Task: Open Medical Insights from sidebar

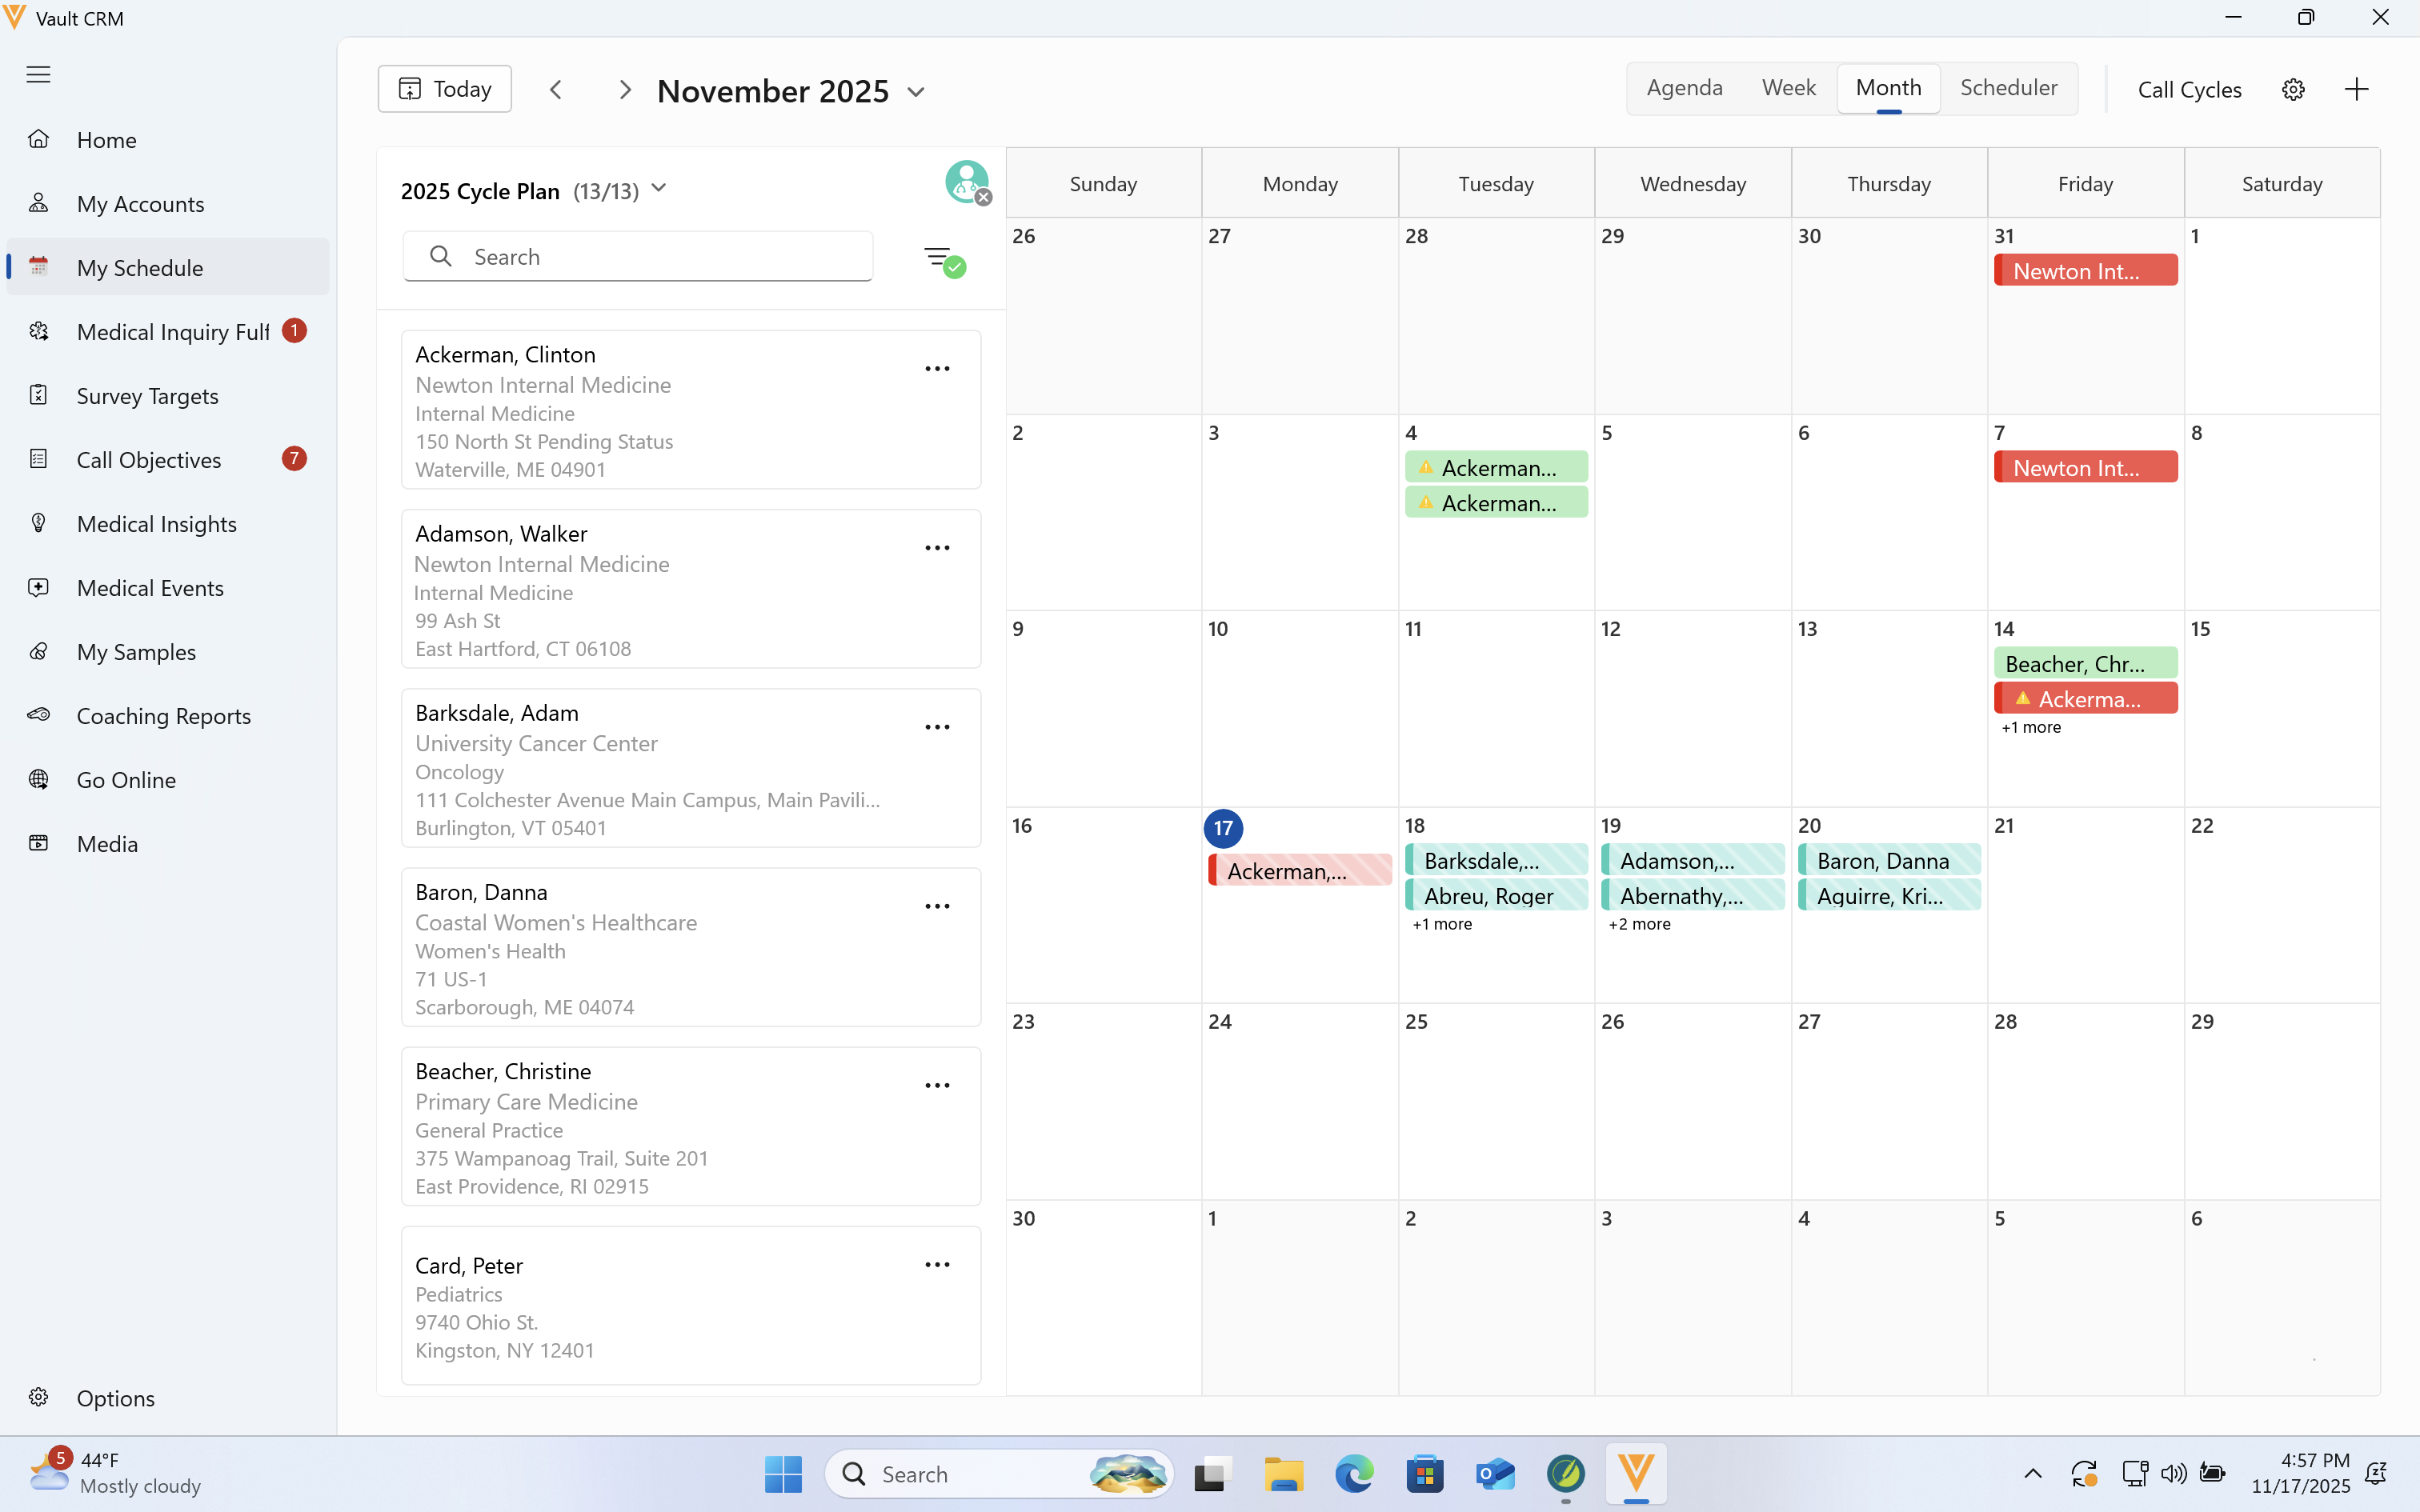Action: [x=156, y=524]
